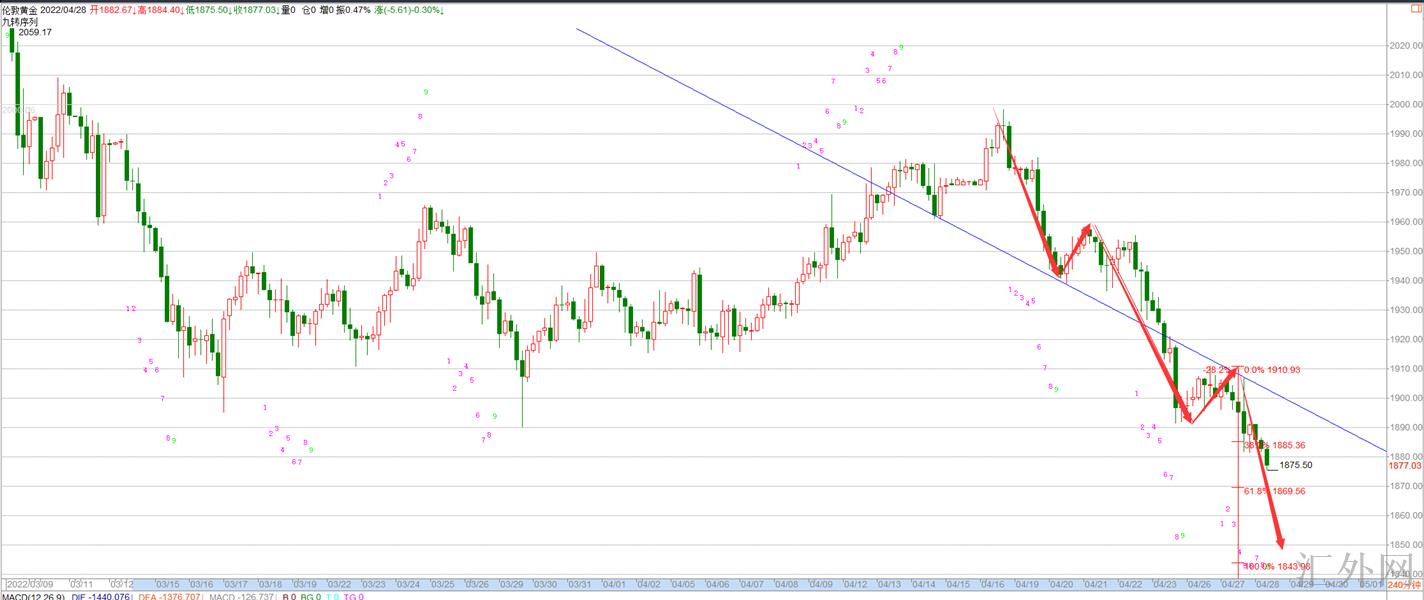Click the 1875.50 low price label
This screenshot has width=1424, height=600.
pos(1296,465)
